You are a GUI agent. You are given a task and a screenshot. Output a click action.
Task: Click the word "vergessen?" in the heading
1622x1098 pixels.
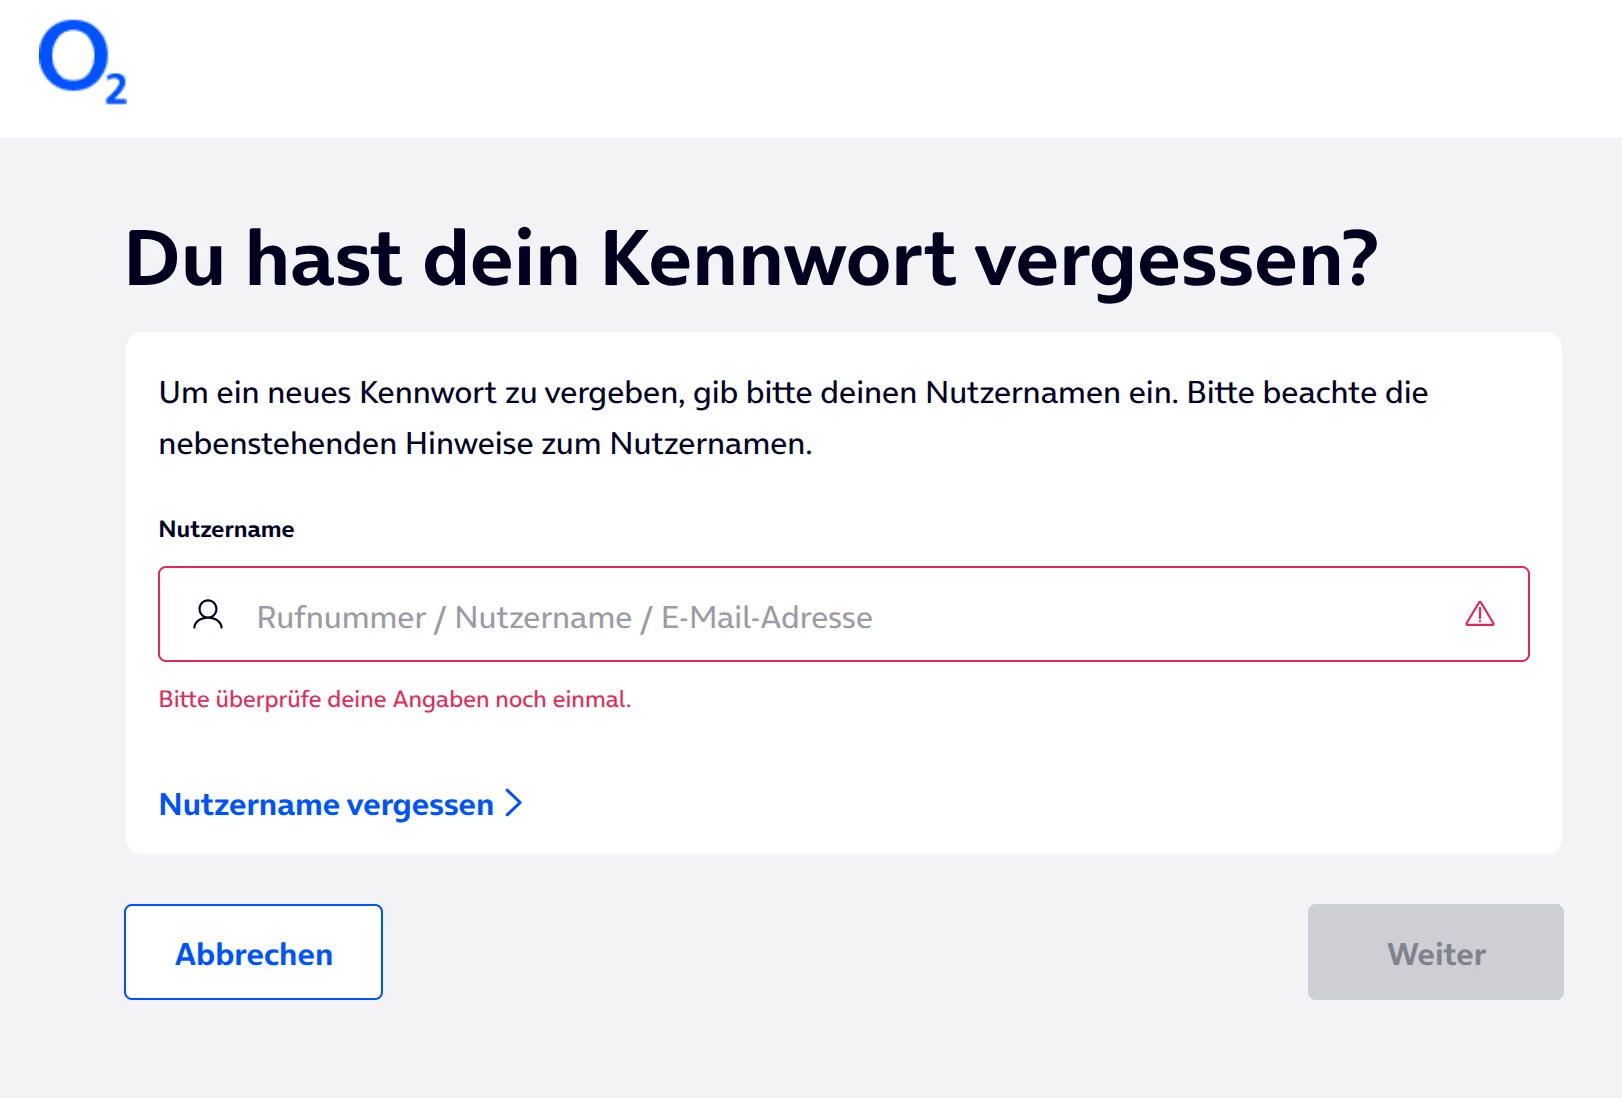click(x=1176, y=259)
